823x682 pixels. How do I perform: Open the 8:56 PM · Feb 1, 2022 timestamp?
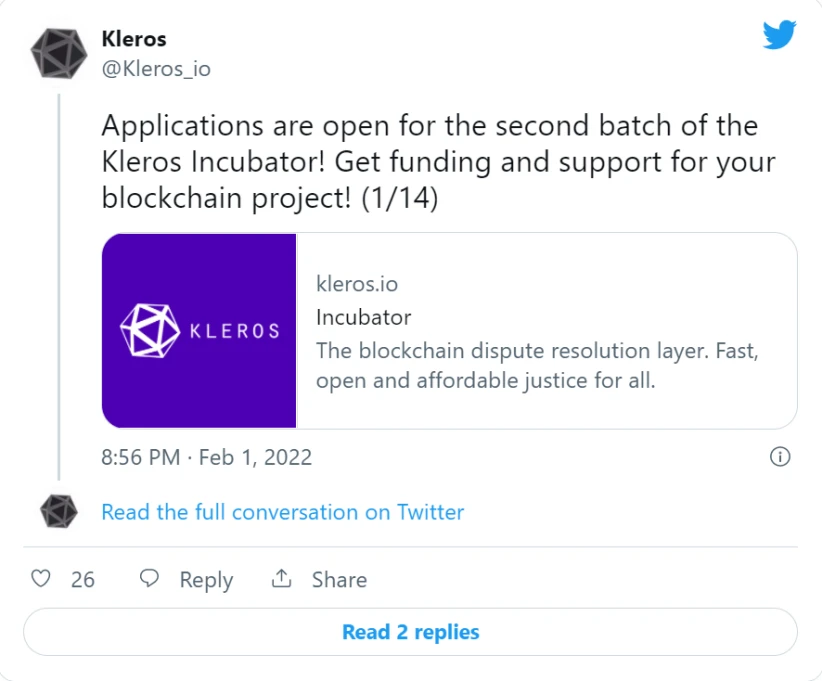tap(206, 457)
